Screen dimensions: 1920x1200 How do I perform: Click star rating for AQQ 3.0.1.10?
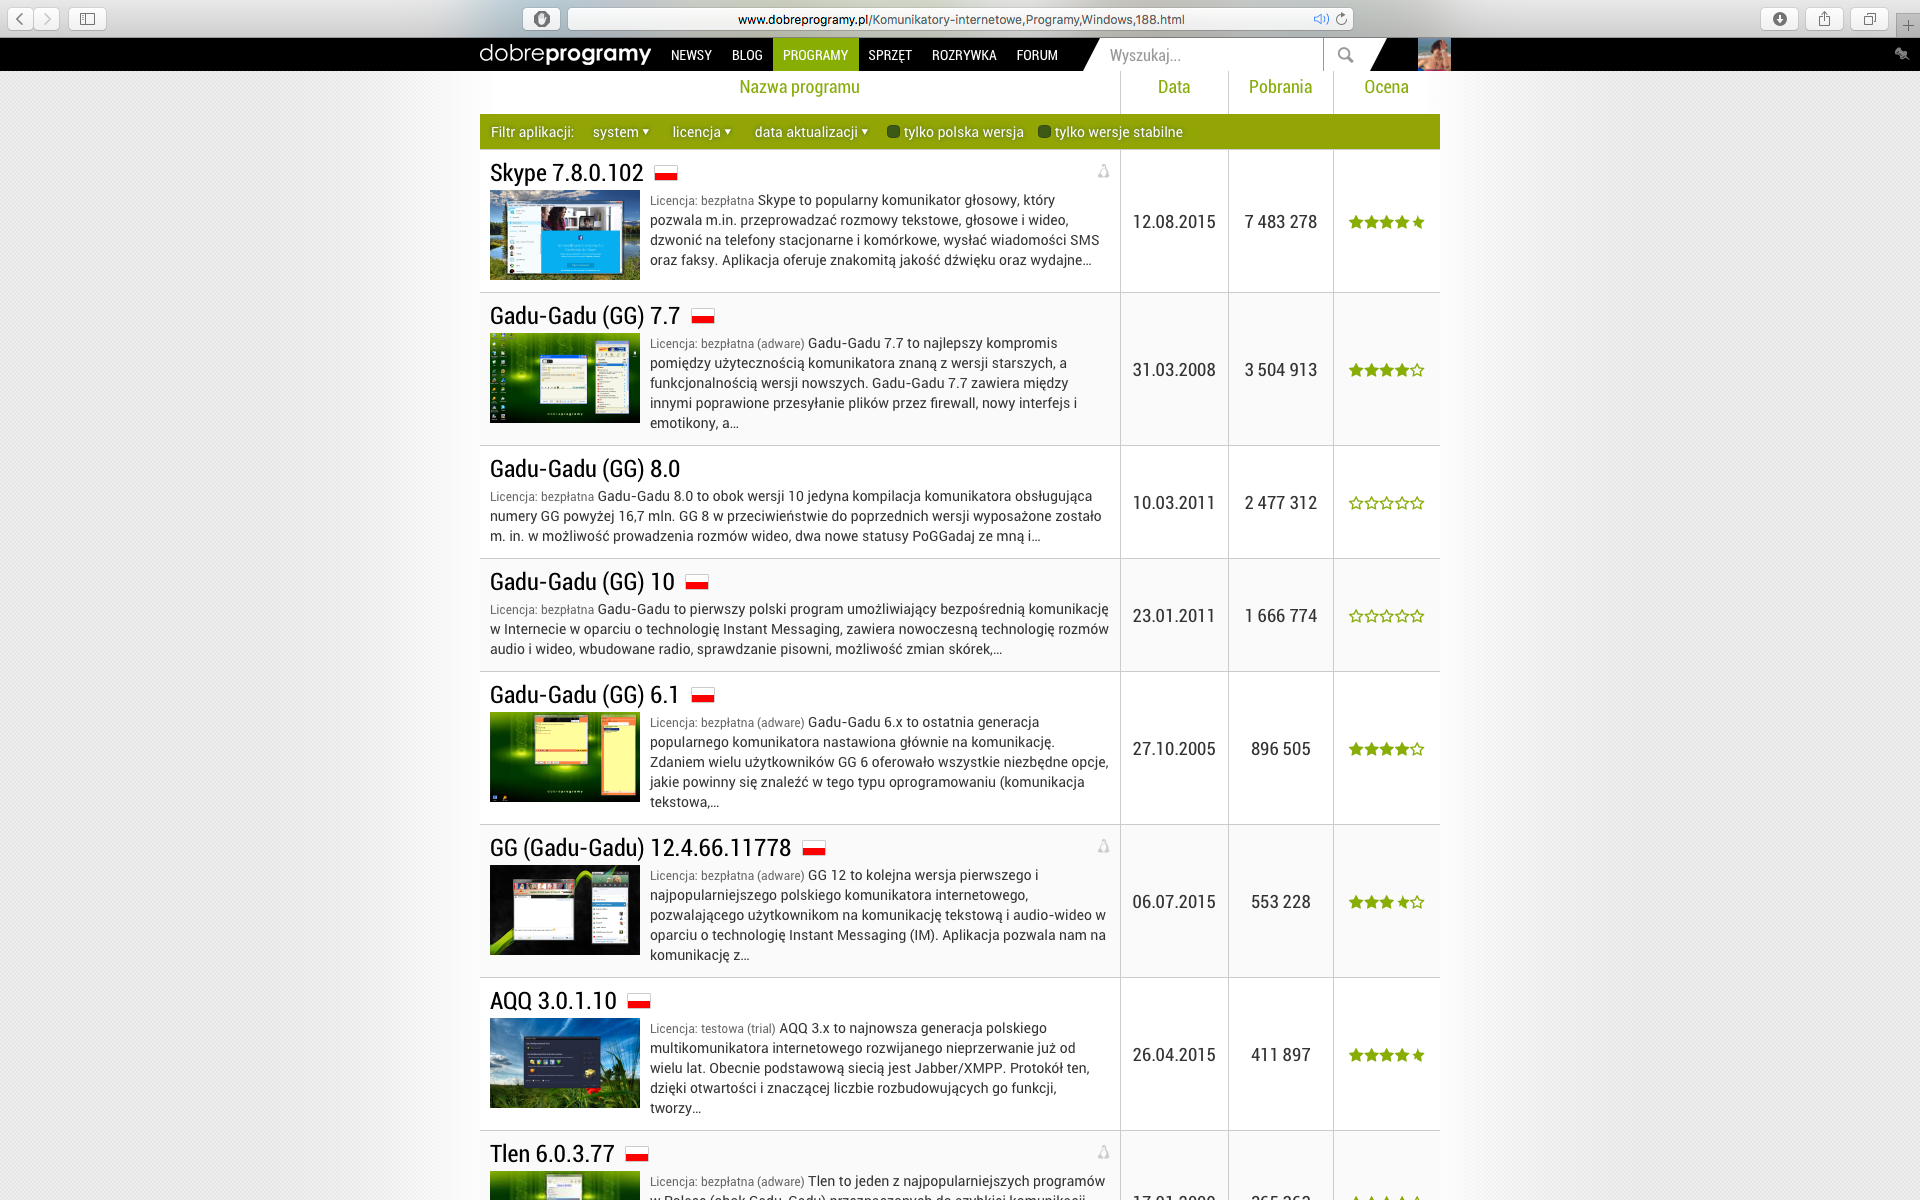tap(1386, 1055)
